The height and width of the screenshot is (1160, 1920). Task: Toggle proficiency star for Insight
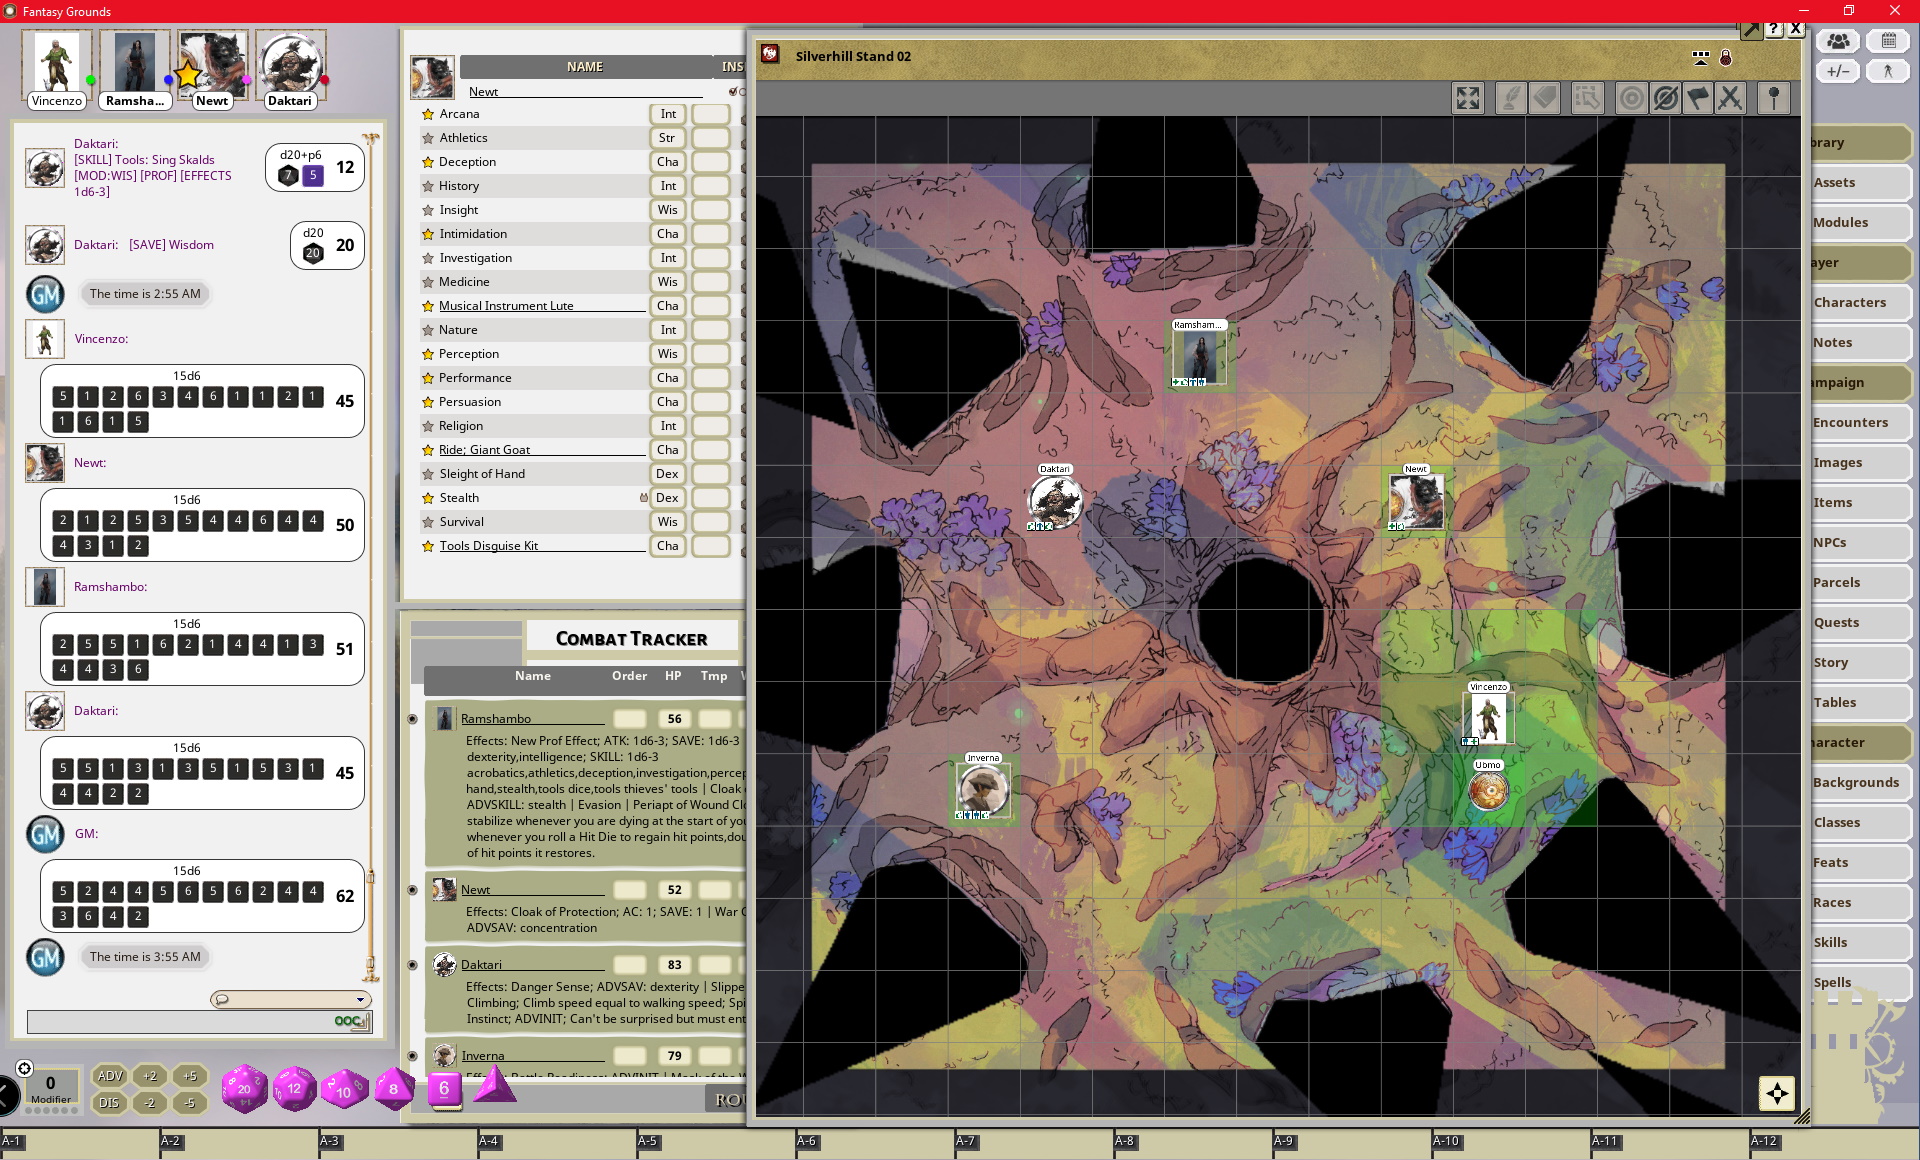[x=428, y=210]
